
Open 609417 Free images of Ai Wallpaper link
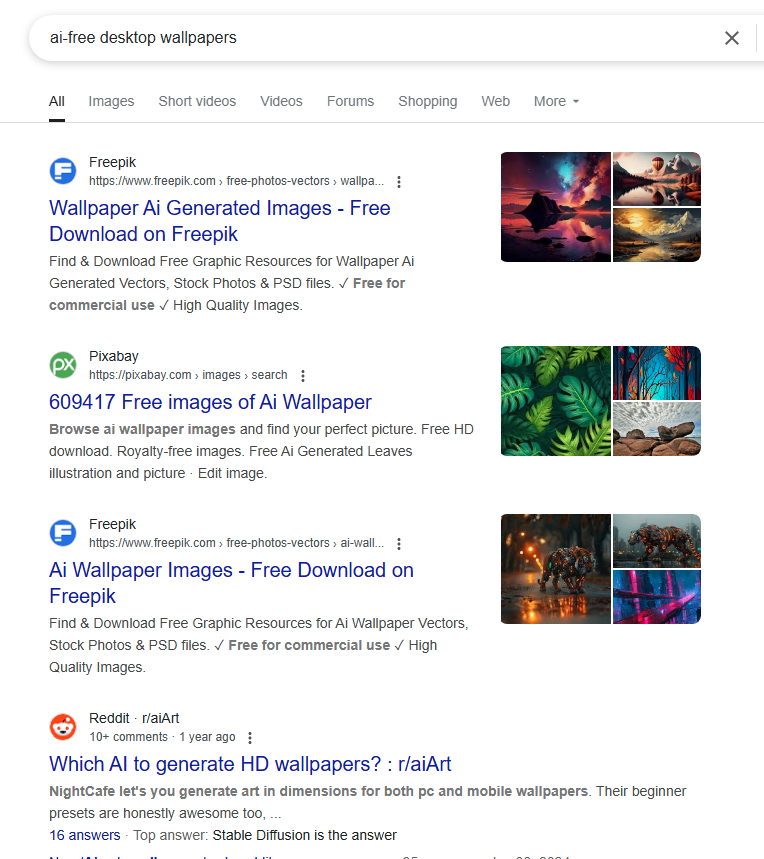[210, 402]
